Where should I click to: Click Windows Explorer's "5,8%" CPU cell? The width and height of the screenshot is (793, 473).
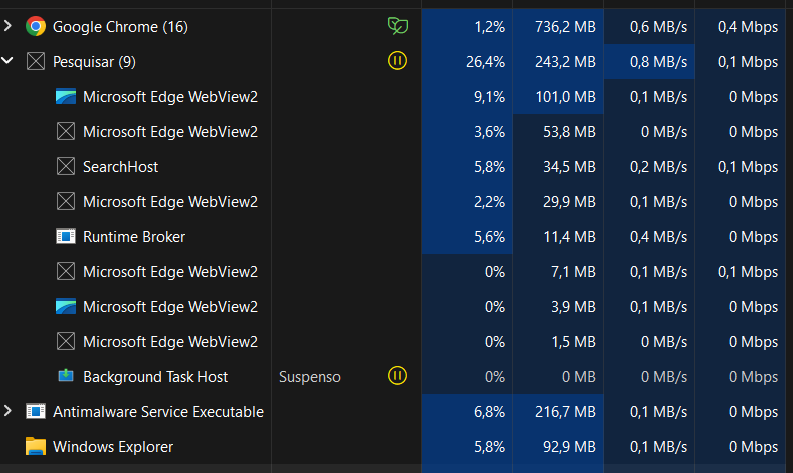click(x=467, y=446)
